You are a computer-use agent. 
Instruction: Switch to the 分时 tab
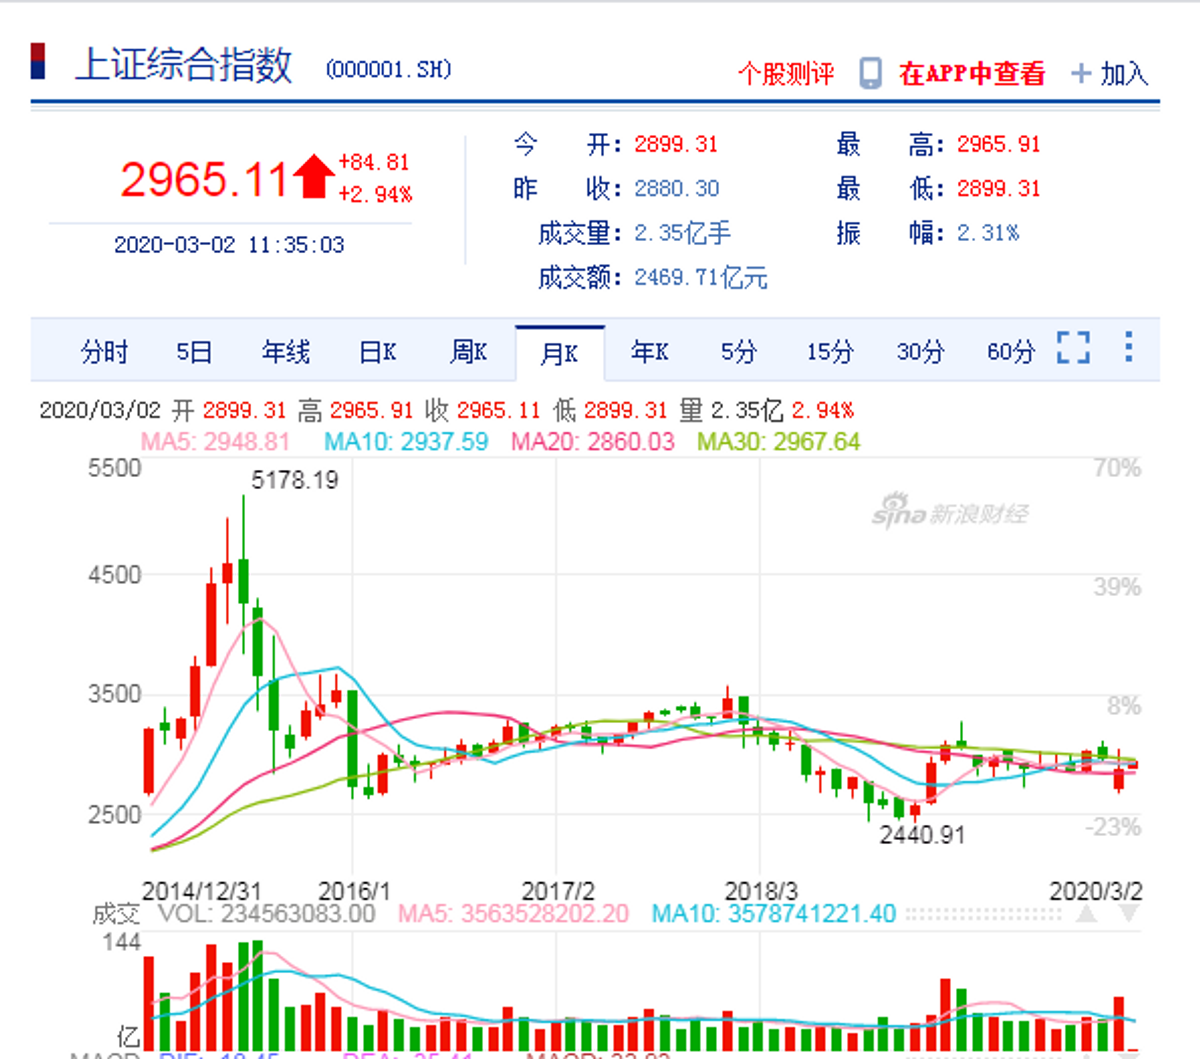click(x=104, y=352)
